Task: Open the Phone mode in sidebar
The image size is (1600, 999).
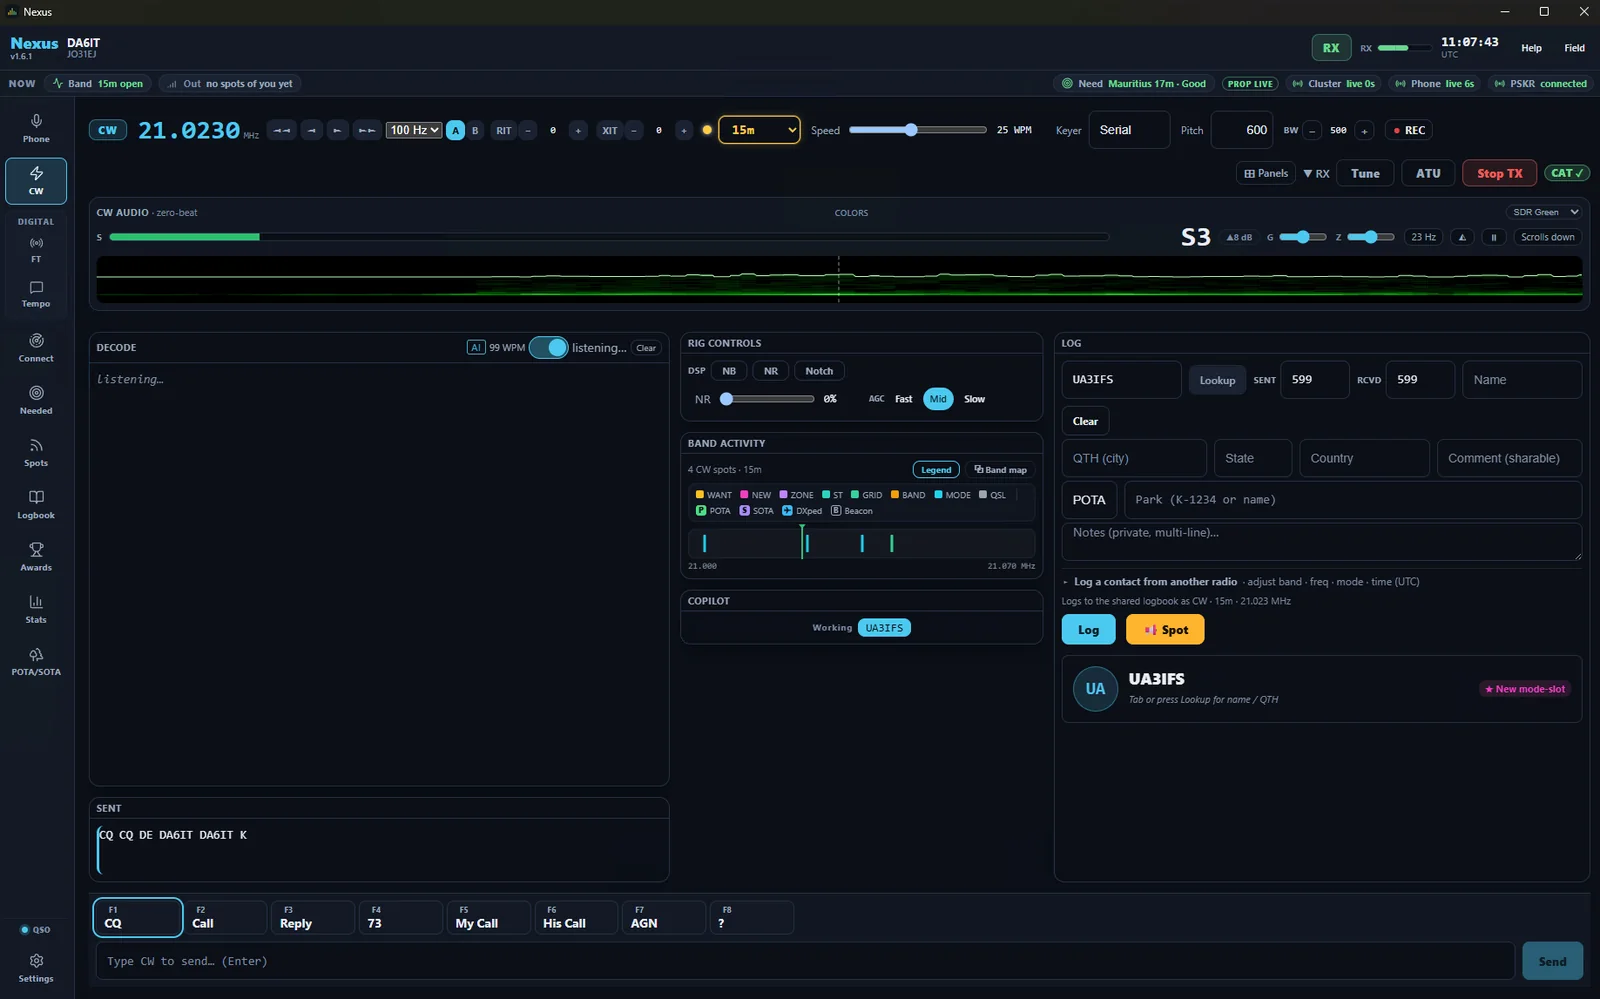Action: click(36, 128)
